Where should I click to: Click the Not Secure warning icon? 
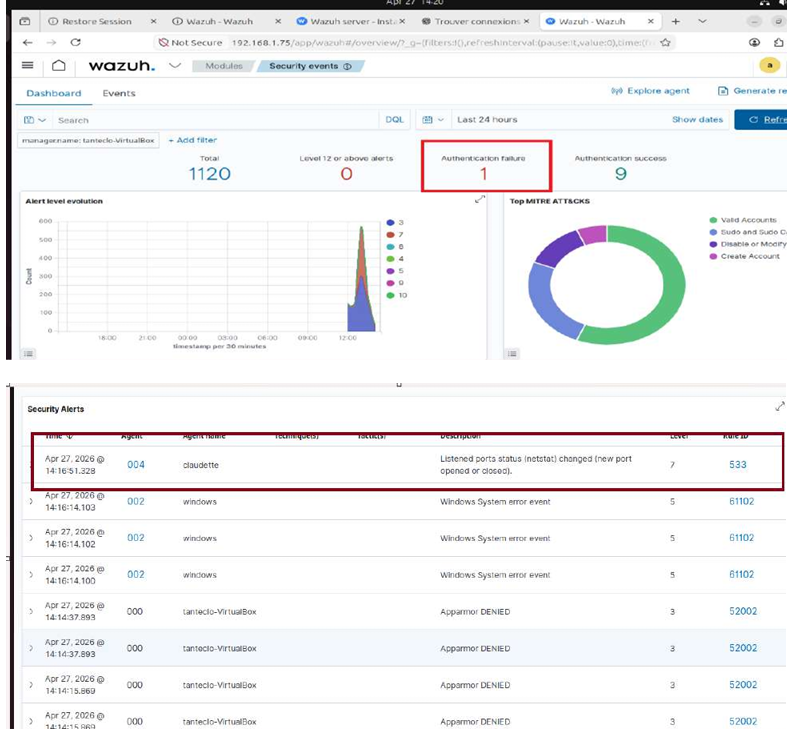pos(163,43)
